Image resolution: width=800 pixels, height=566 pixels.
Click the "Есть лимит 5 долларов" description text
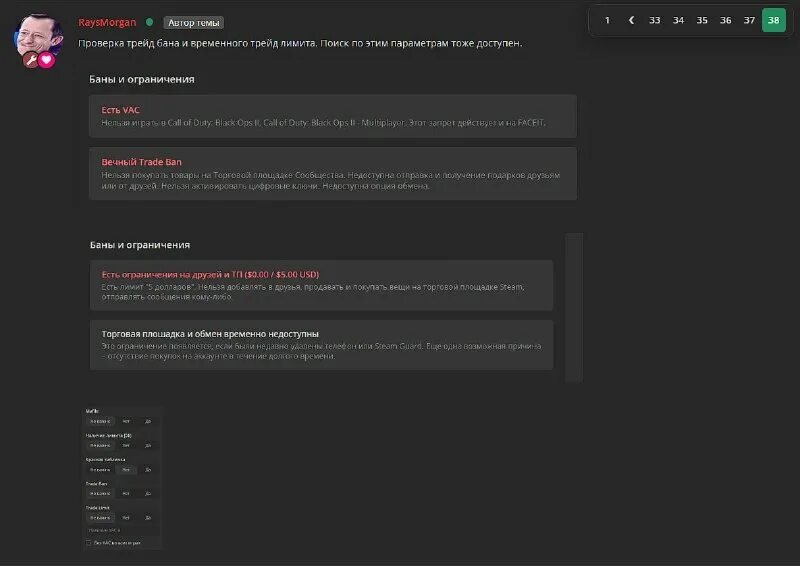tap(313, 291)
